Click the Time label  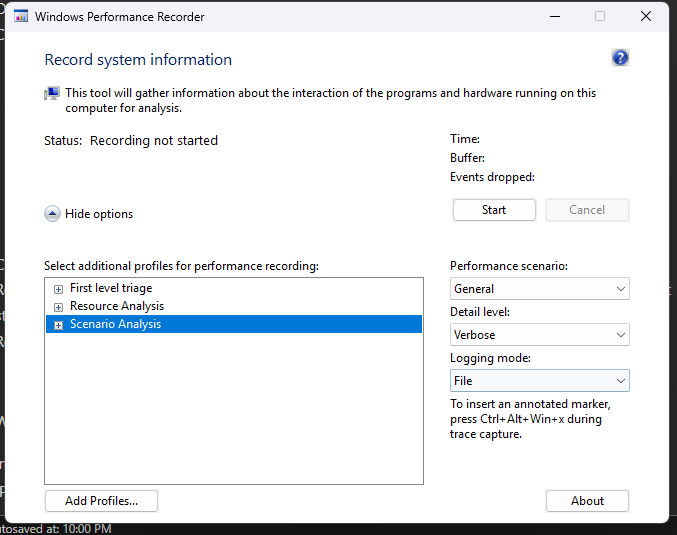tap(465, 139)
